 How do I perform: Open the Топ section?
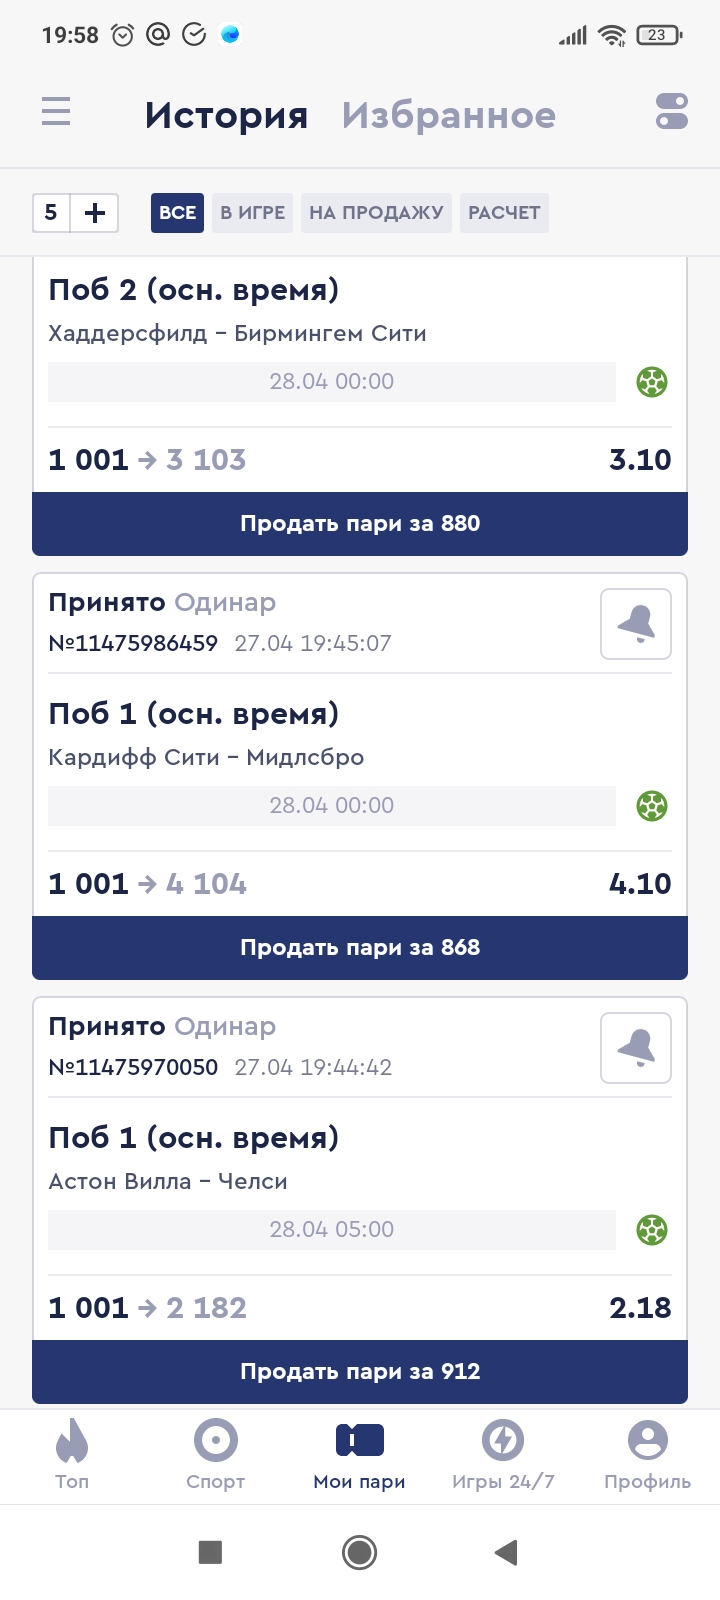coord(72,1455)
